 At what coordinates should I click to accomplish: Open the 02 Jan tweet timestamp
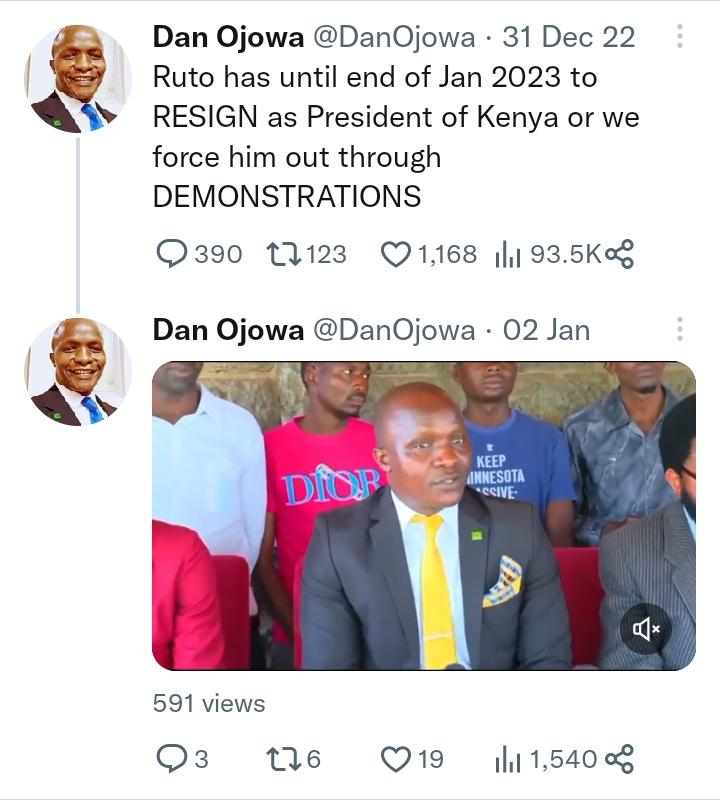[x=546, y=330]
